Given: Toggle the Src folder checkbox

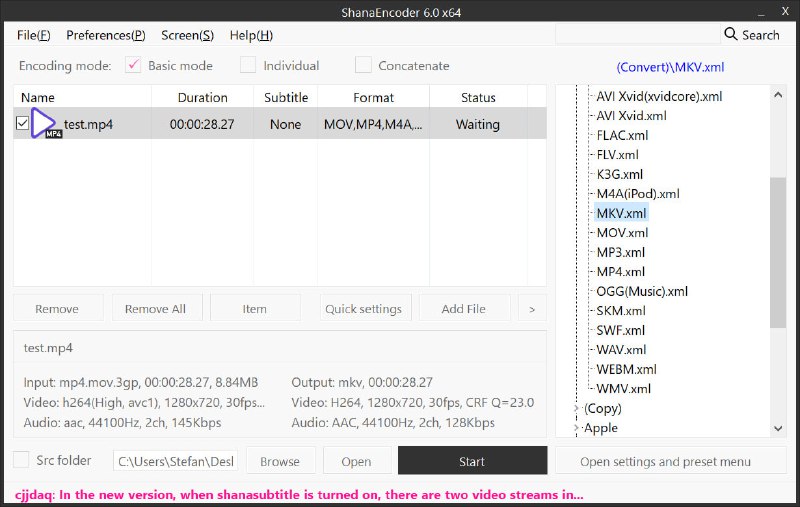Looking at the screenshot, I should click(21, 461).
